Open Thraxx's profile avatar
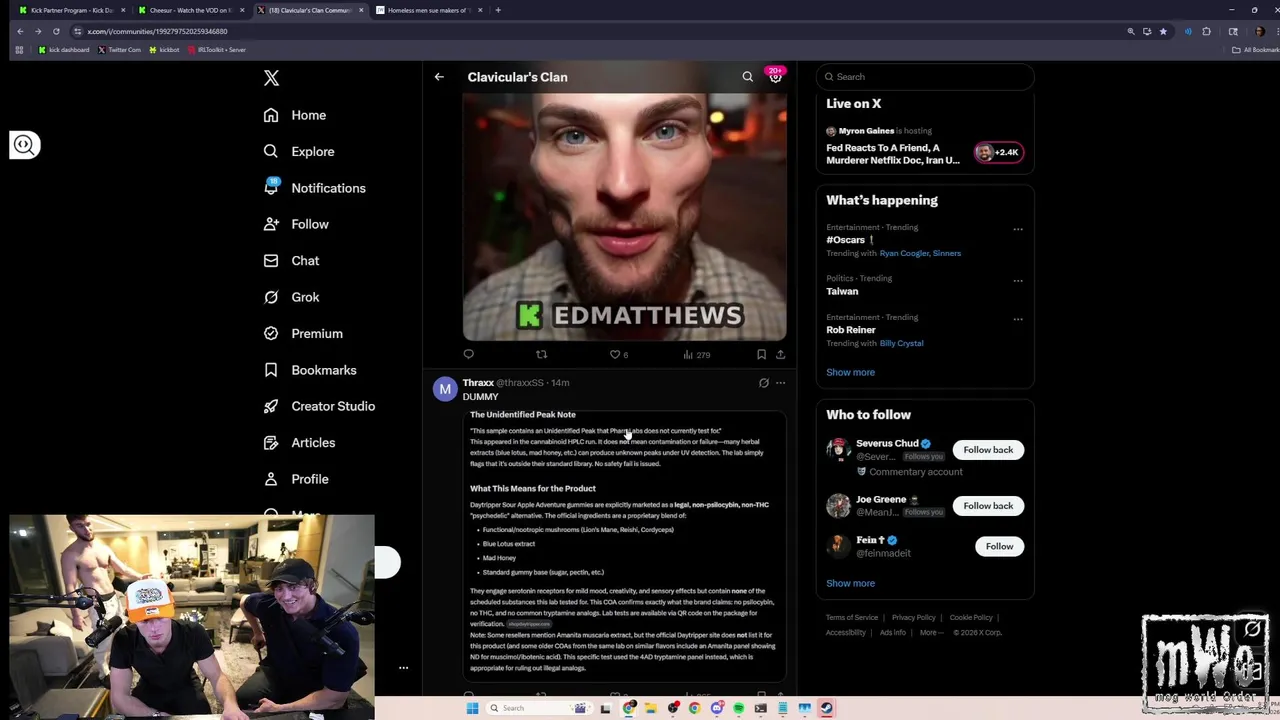This screenshot has width=1280, height=720. (445, 389)
